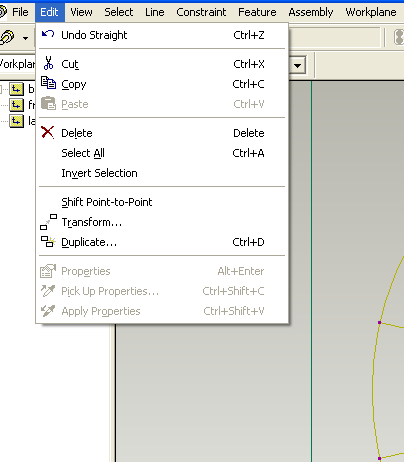Open the Select menu
The image size is (404, 462).
pos(119,12)
